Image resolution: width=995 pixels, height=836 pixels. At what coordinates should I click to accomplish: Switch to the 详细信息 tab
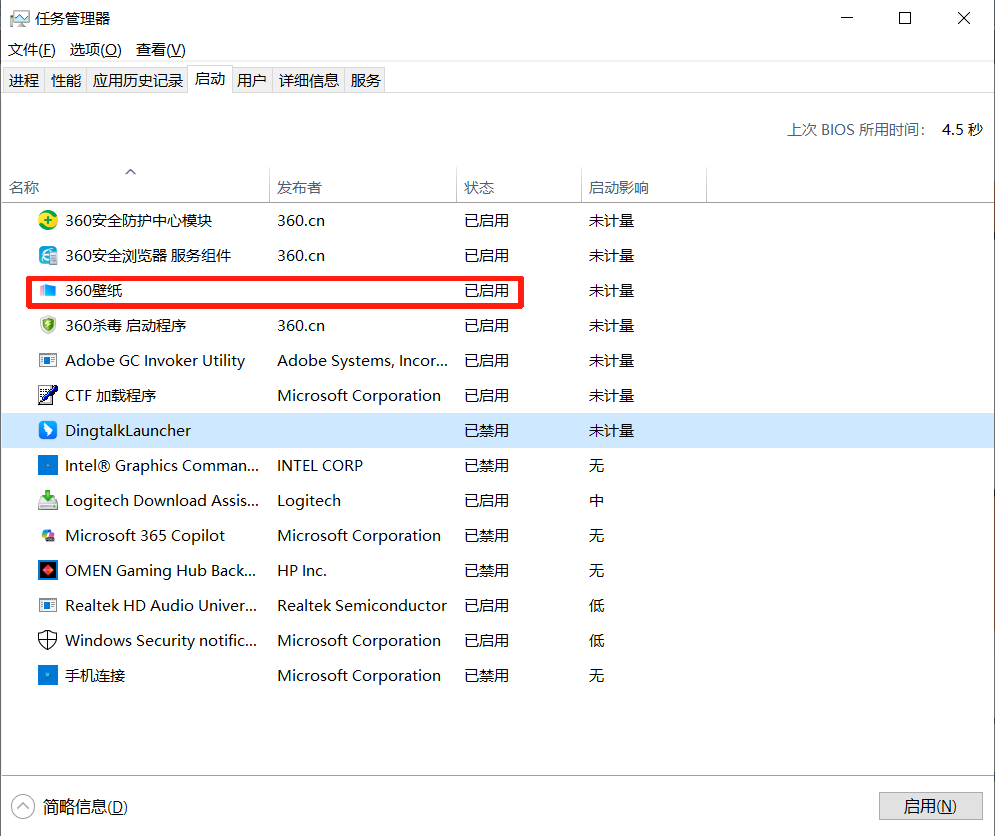click(x=308, y=81)
